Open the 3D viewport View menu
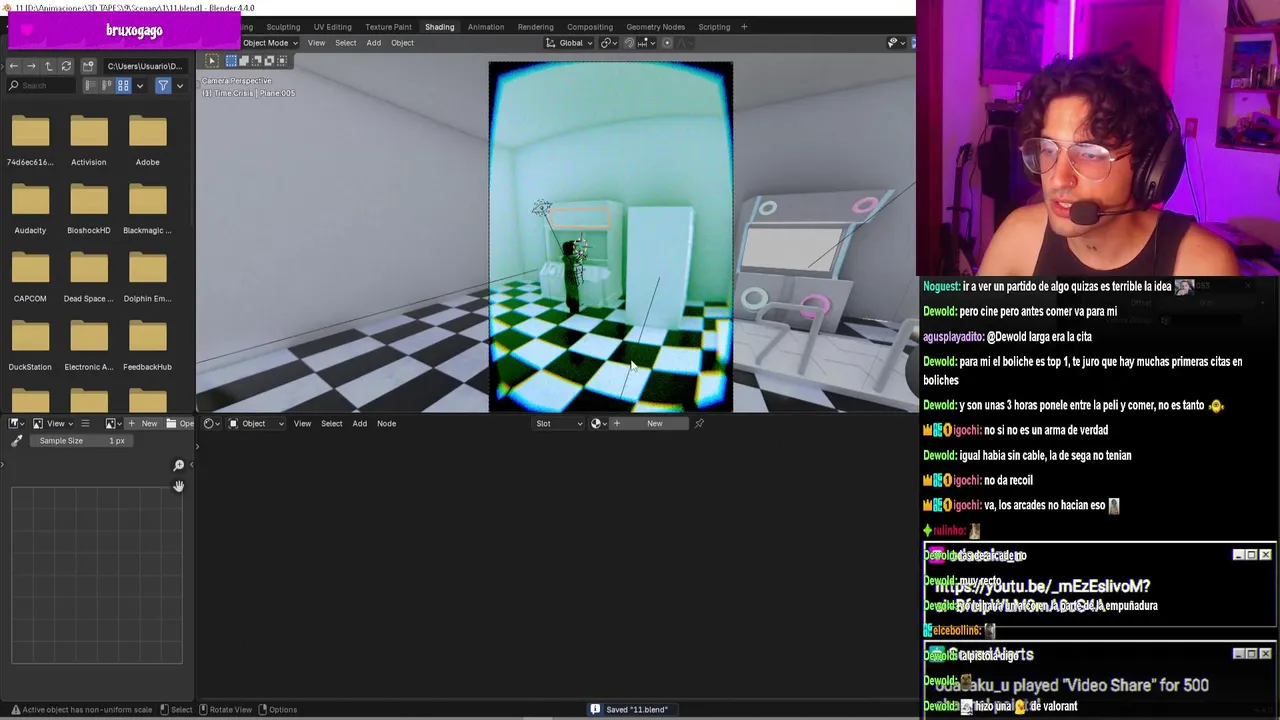The height and width of the screenshot is (720, 1280). [x=316, y=43]
